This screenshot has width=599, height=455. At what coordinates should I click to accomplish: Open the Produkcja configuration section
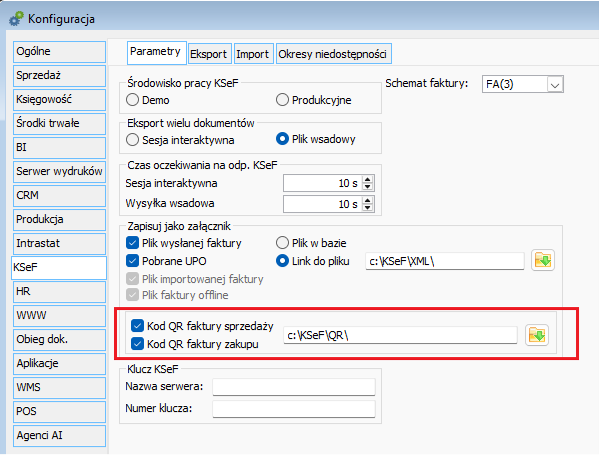(59, 220)
